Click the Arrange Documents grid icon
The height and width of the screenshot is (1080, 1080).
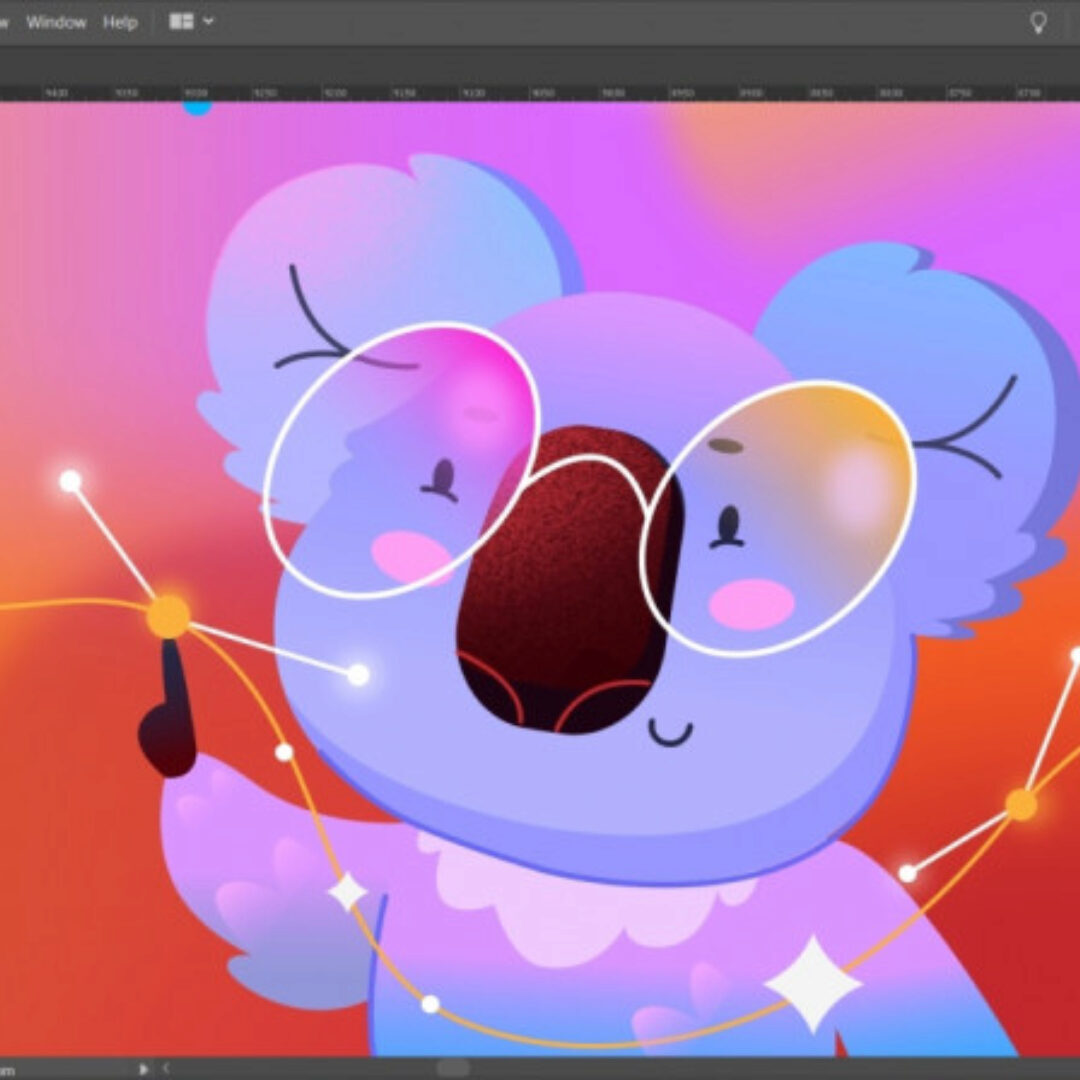[181, 21]
